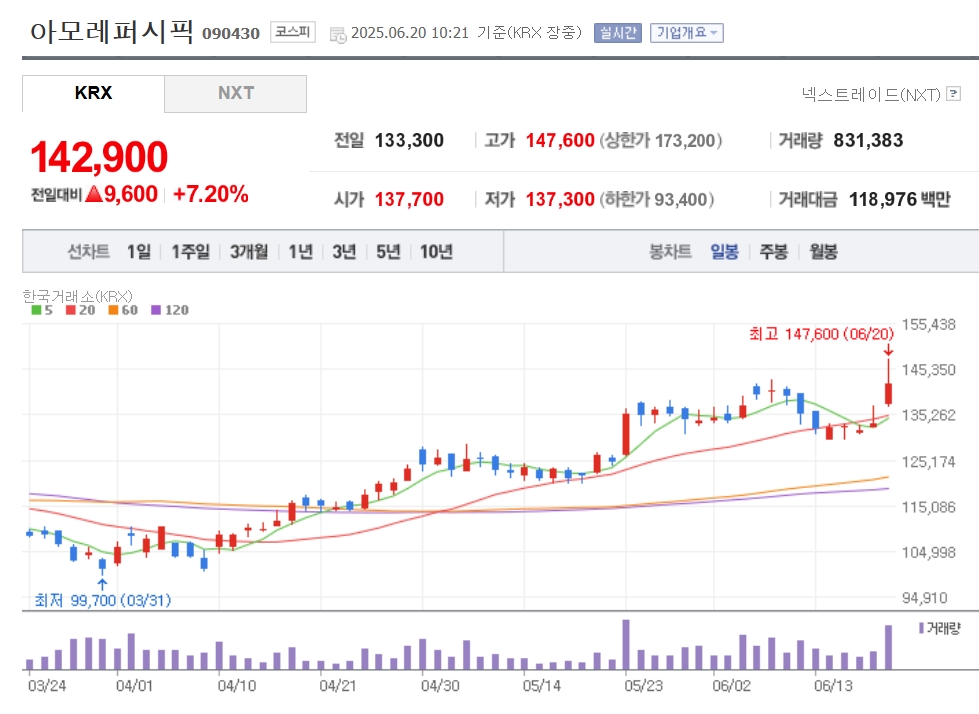Screen dimensions: 979x714
Task: Click the tallest volume bar near 05/23
Action: pos(626,645)
